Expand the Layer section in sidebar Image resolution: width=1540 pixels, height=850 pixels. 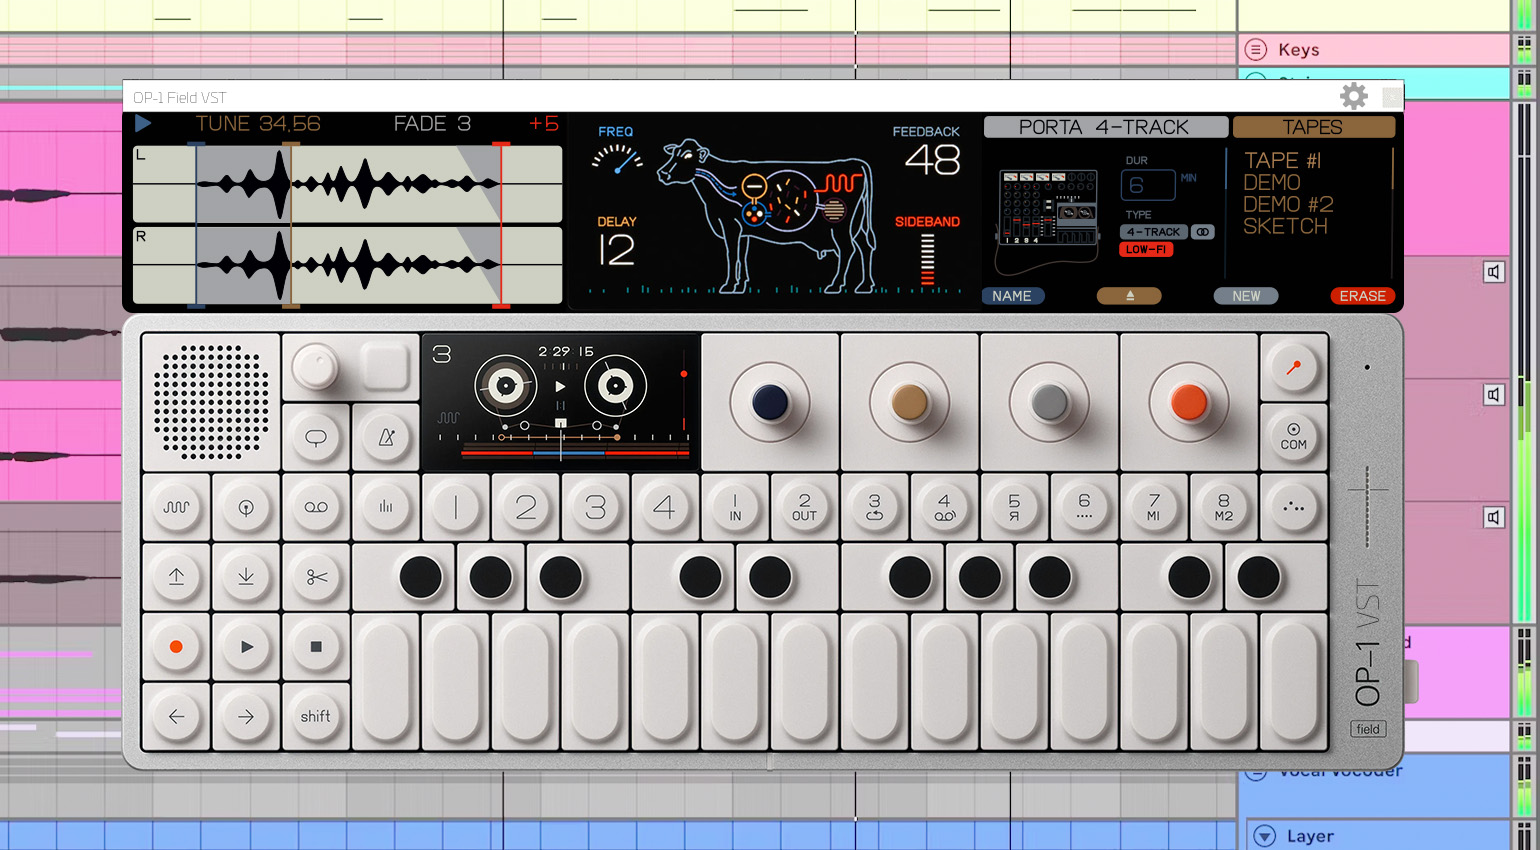[x=1262, y=836]
